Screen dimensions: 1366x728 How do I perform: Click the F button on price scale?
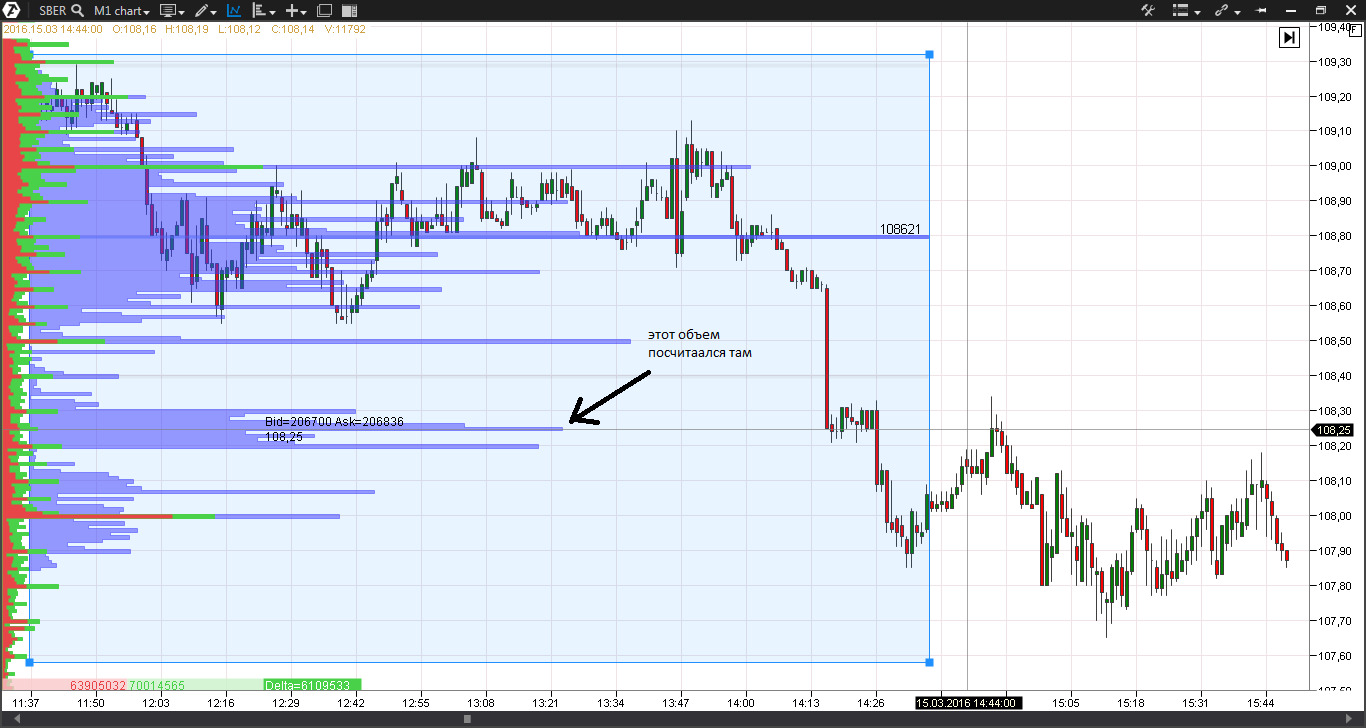tap(1356, 29)
